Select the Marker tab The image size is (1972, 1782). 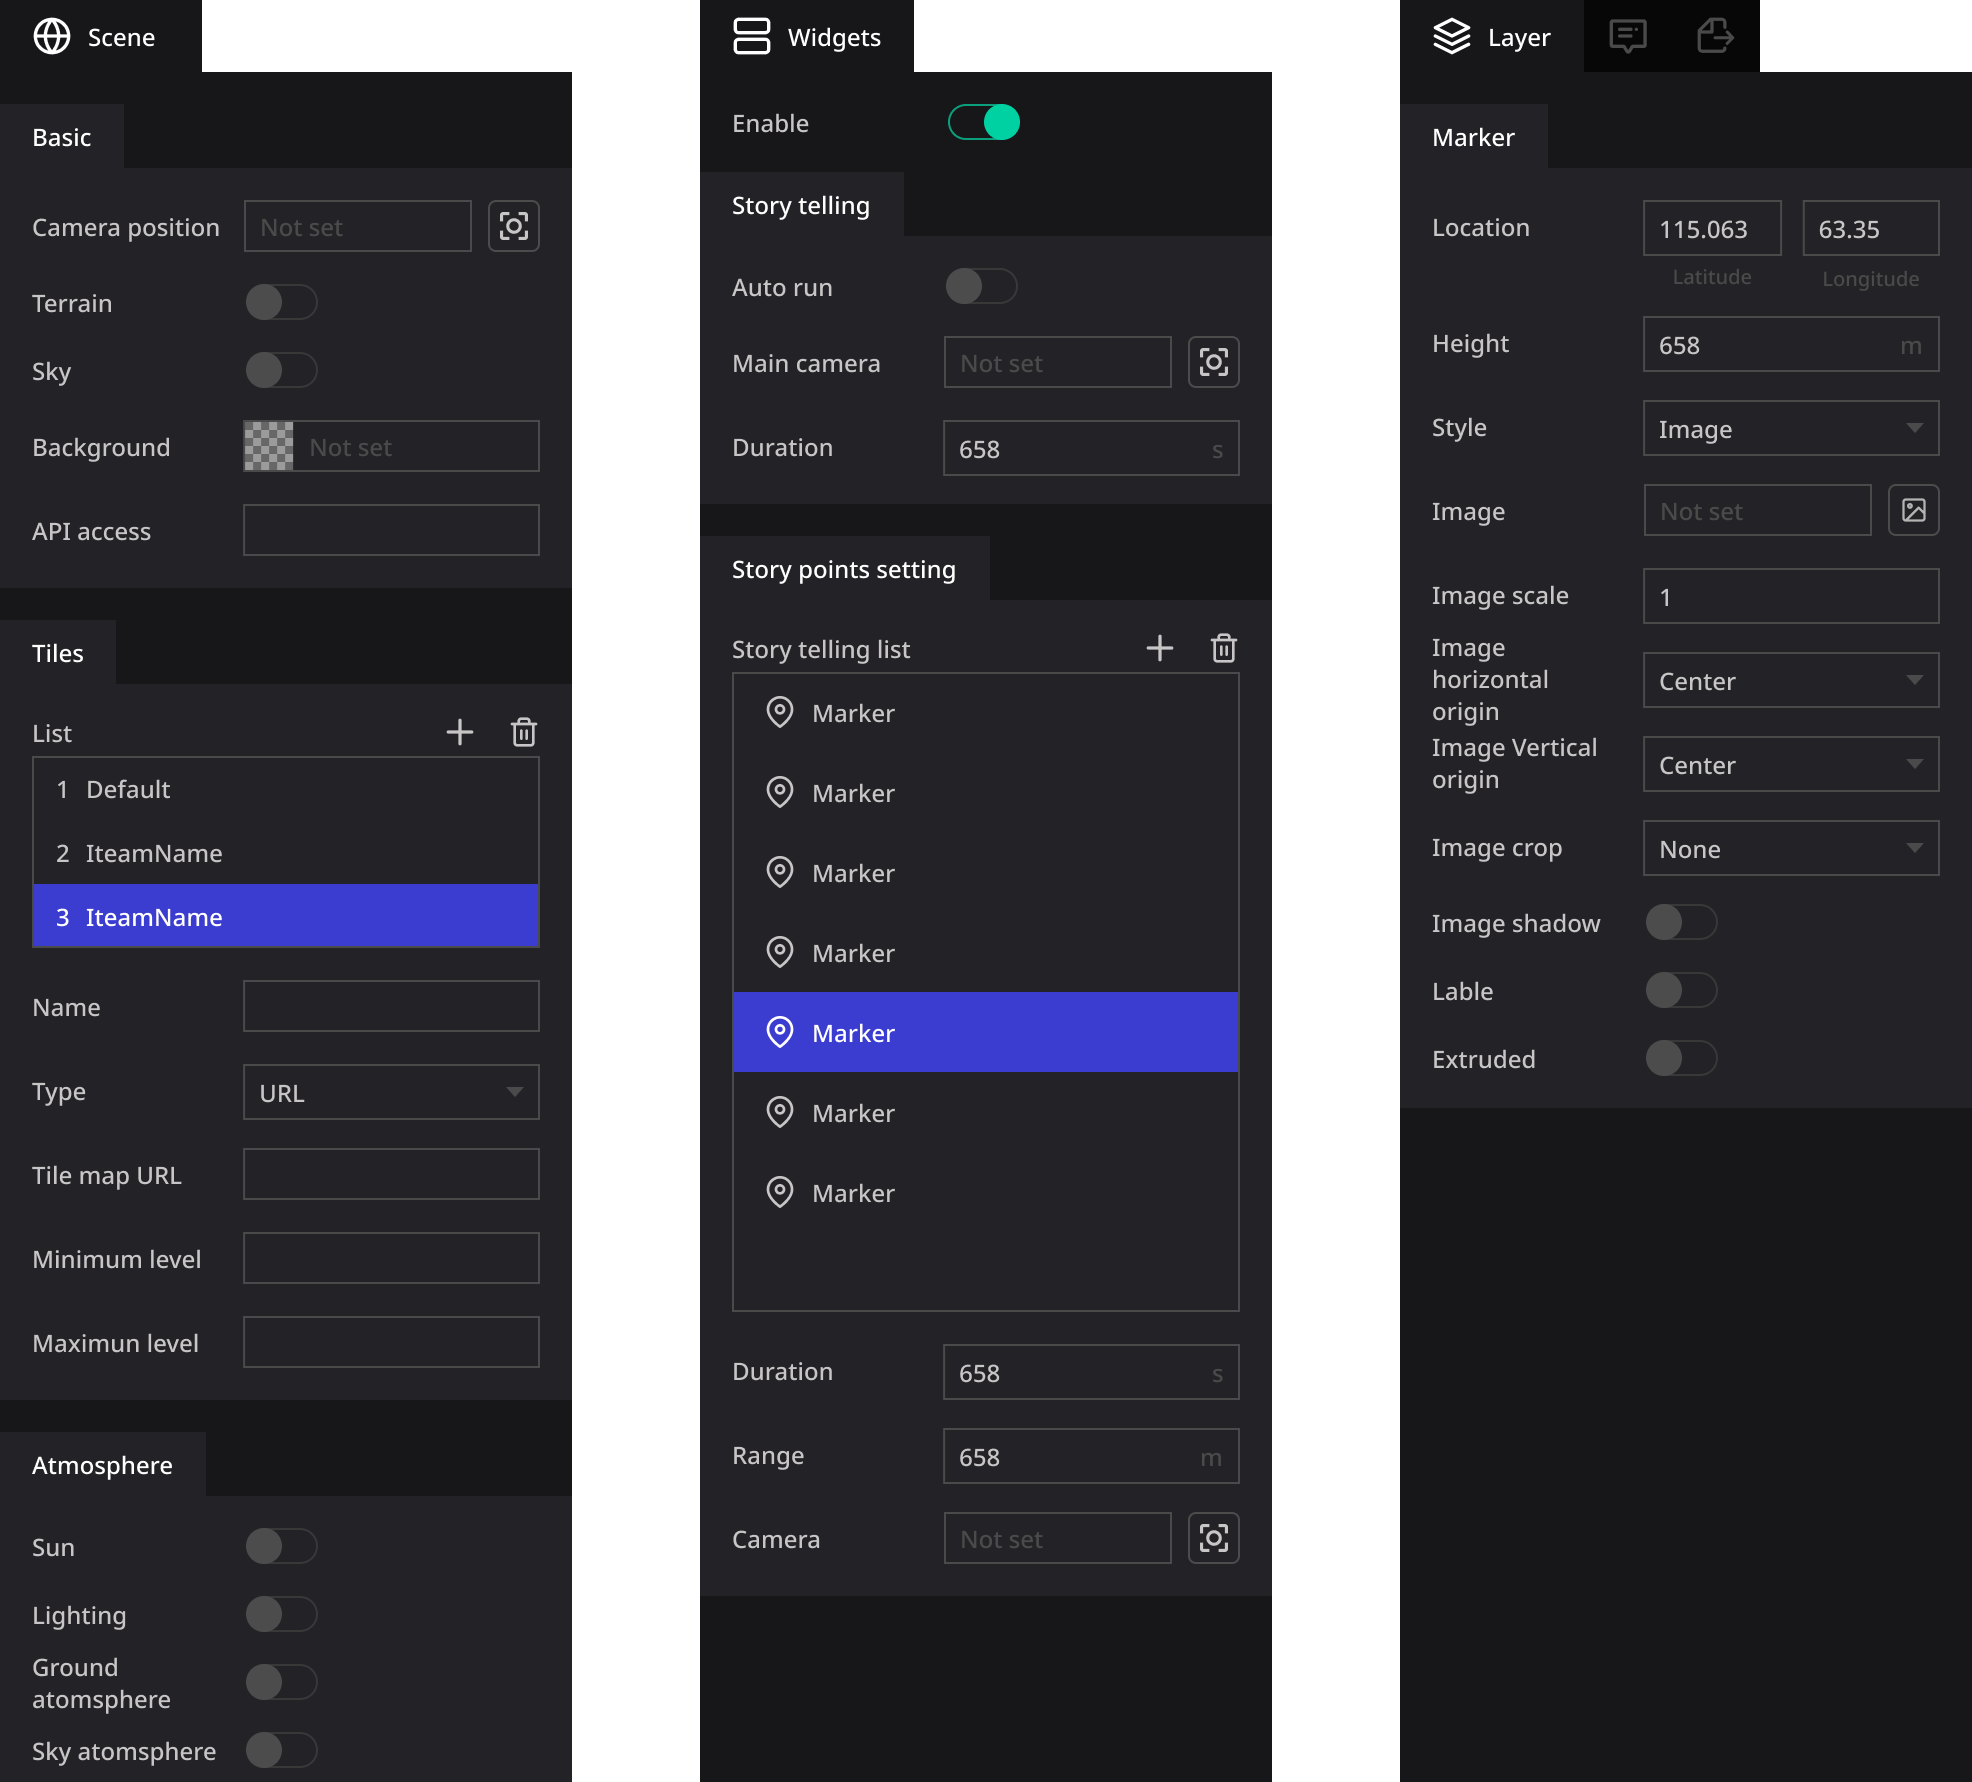1474,136
